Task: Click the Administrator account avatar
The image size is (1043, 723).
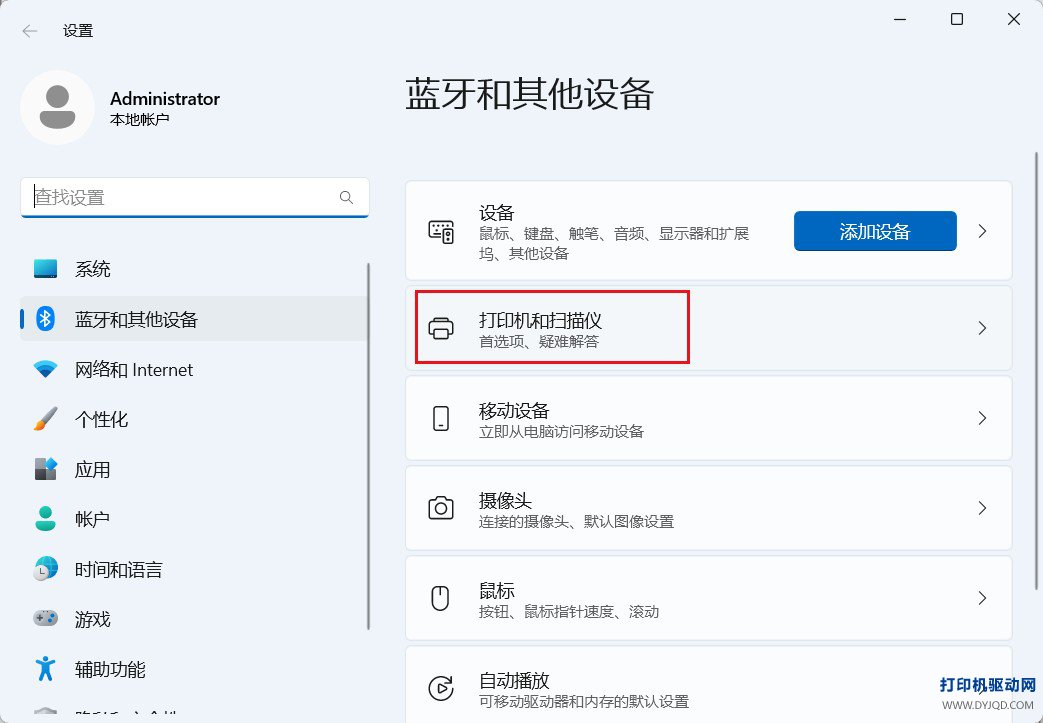Action: click(x=57, y=108)
